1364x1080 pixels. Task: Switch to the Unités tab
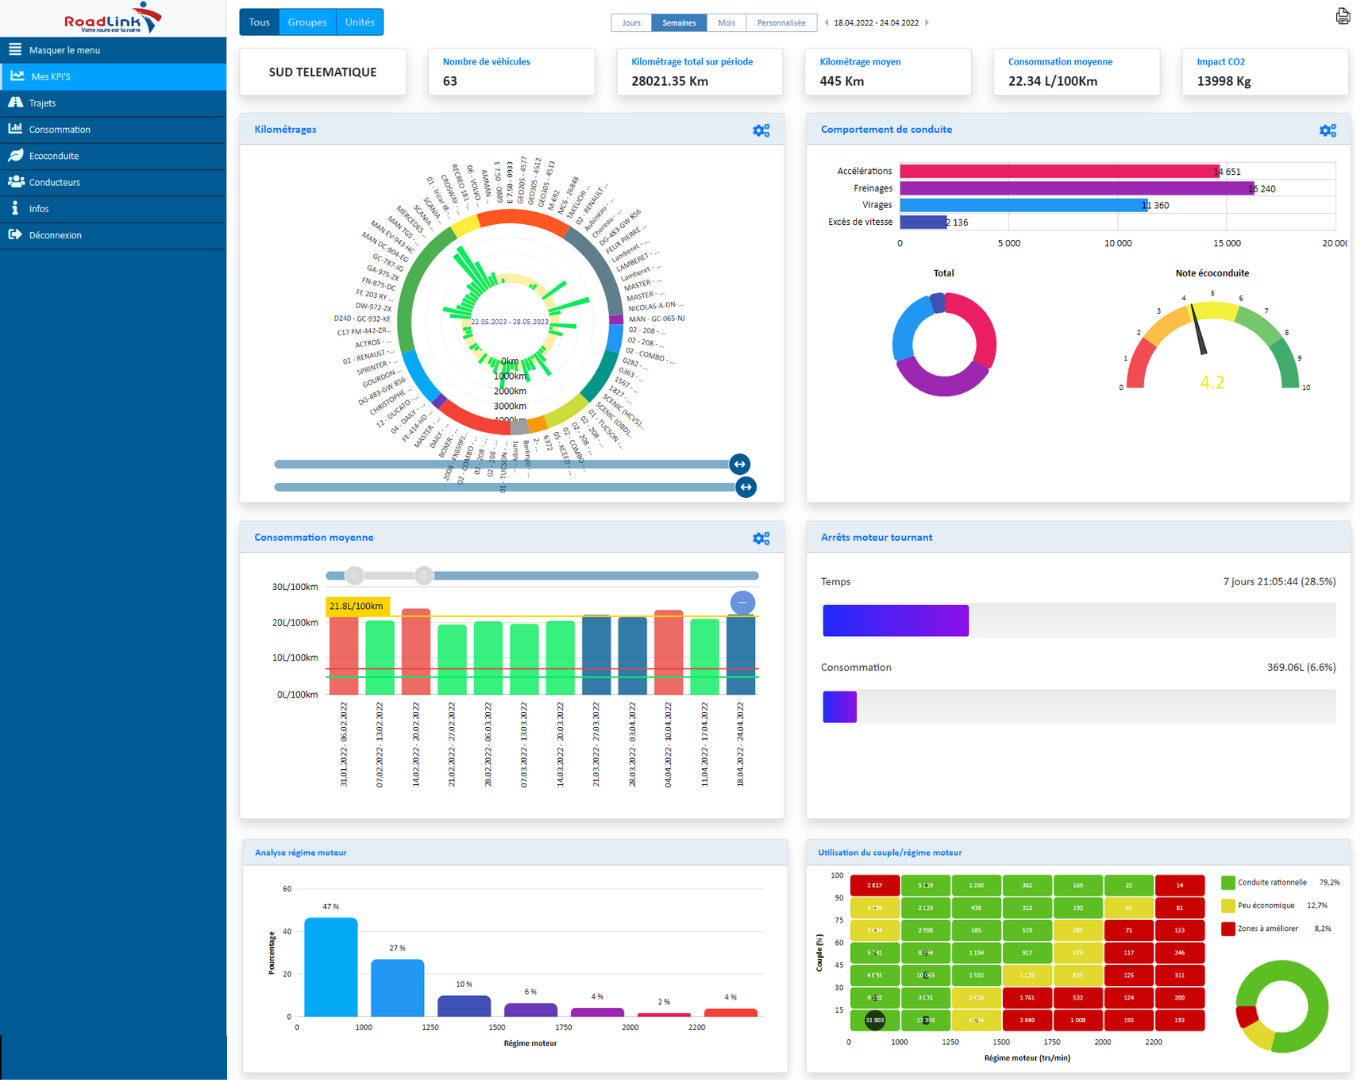coord(360,22)
